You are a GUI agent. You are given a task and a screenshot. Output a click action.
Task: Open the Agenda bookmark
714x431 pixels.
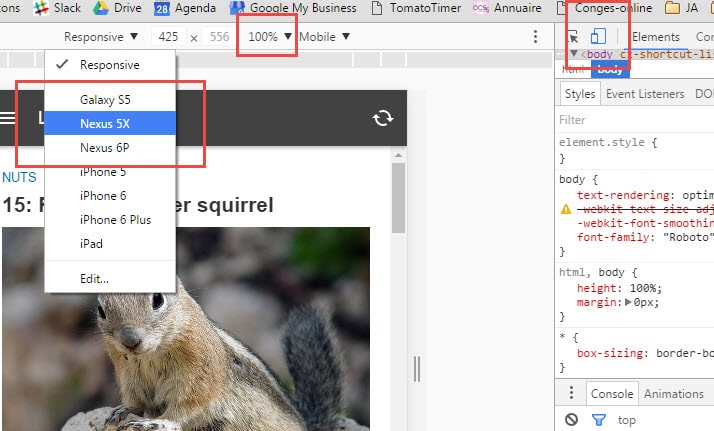tap(184, 8)
